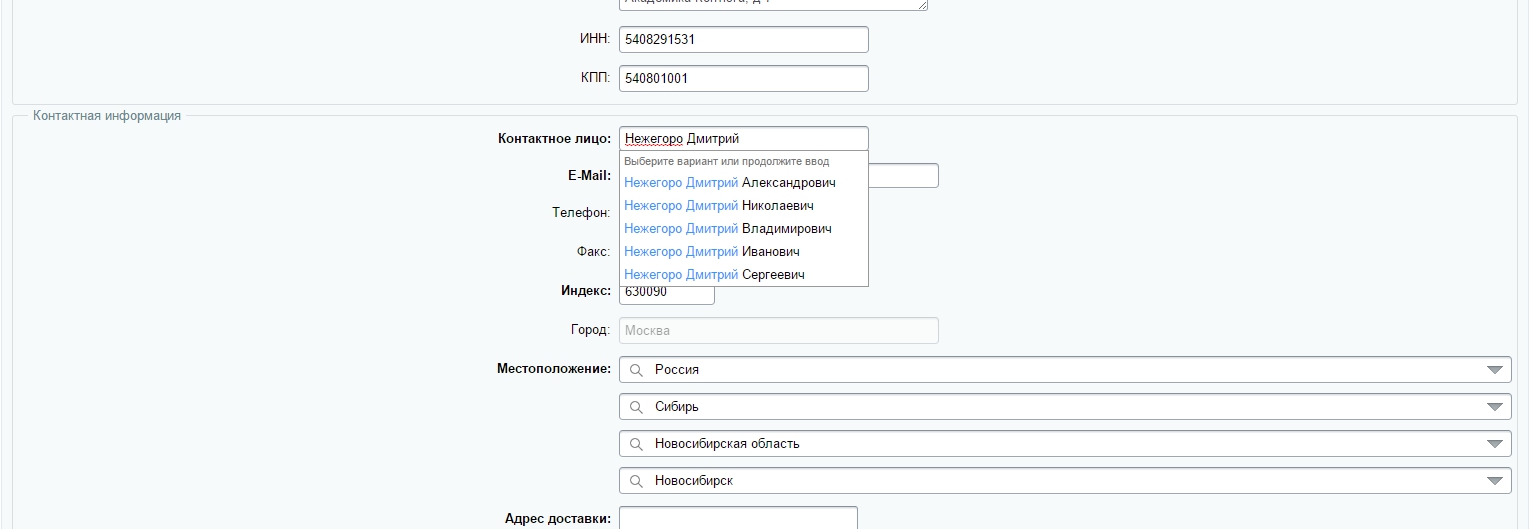Viewport: 1535px width, 529px height.
Task: Click the ИНН input field
Action: pos(743,40)
